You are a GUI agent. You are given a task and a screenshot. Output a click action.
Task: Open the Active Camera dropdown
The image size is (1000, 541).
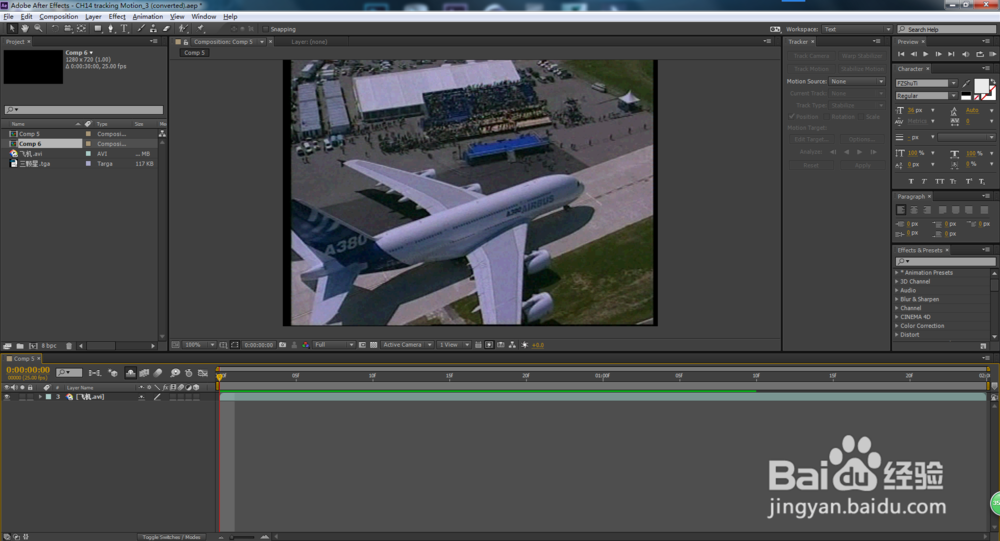pyautogui.click(x=407, y=345)
